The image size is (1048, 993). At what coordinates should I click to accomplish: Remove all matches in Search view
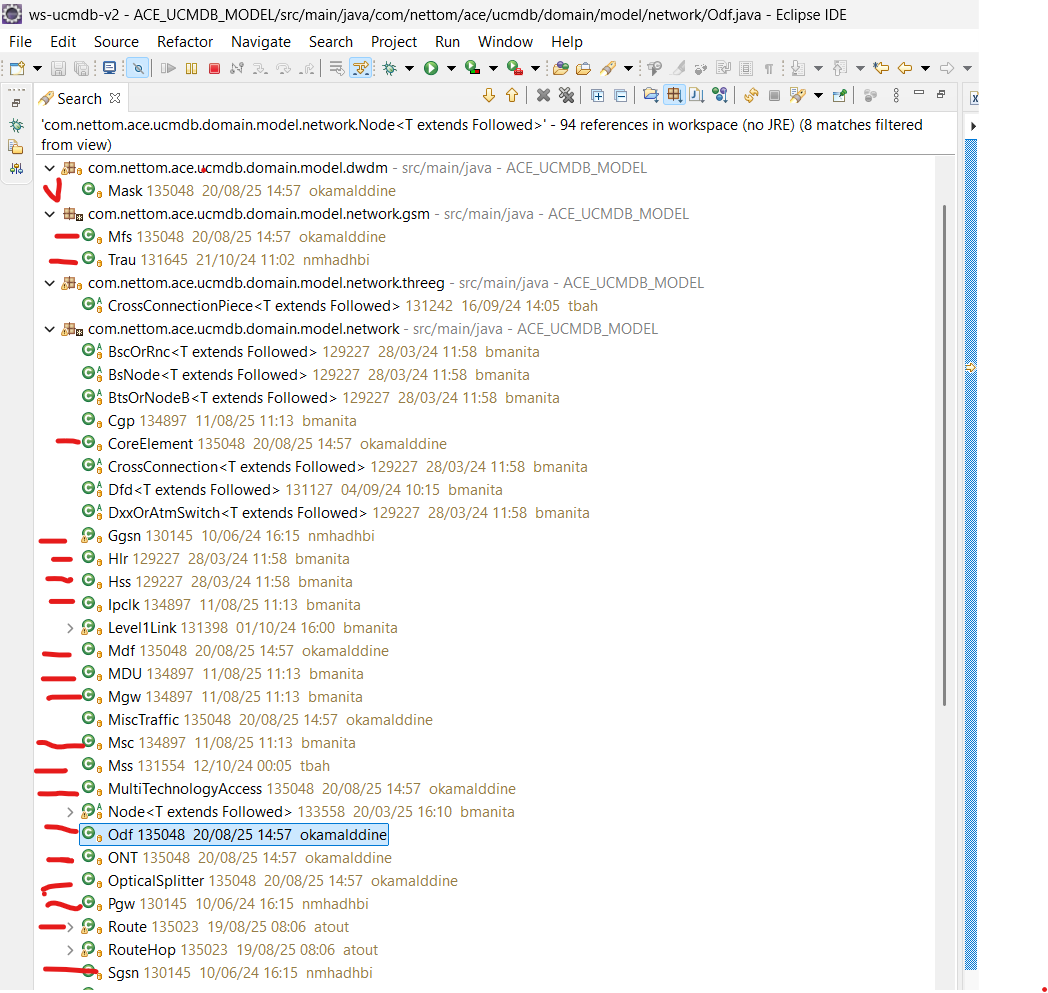[x=566, y=96]
